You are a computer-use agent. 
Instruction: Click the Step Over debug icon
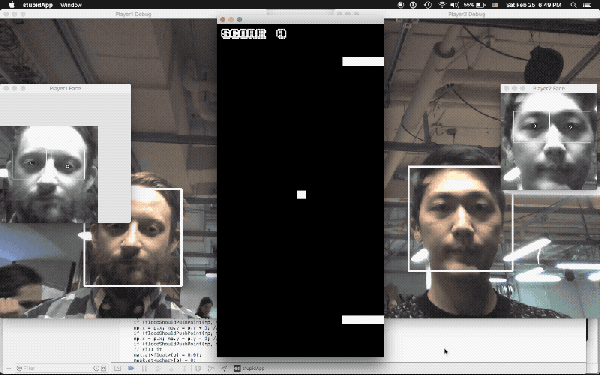(x=158, y=368)
